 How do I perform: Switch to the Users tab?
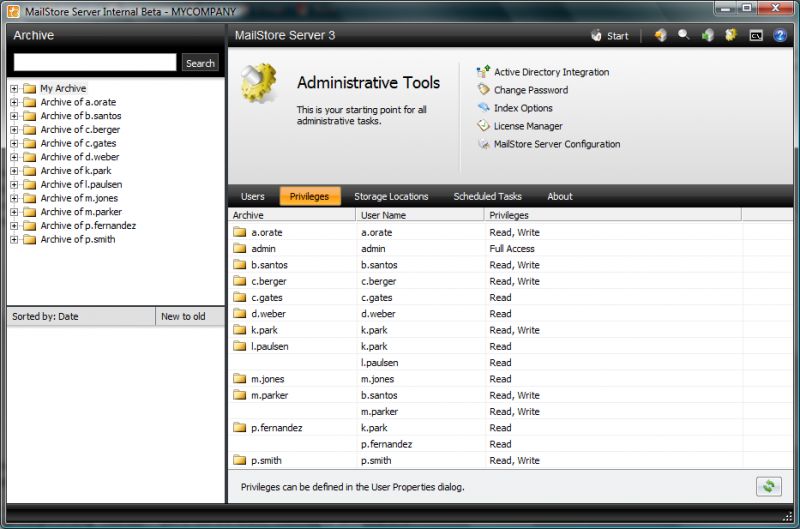click(253, 196)
